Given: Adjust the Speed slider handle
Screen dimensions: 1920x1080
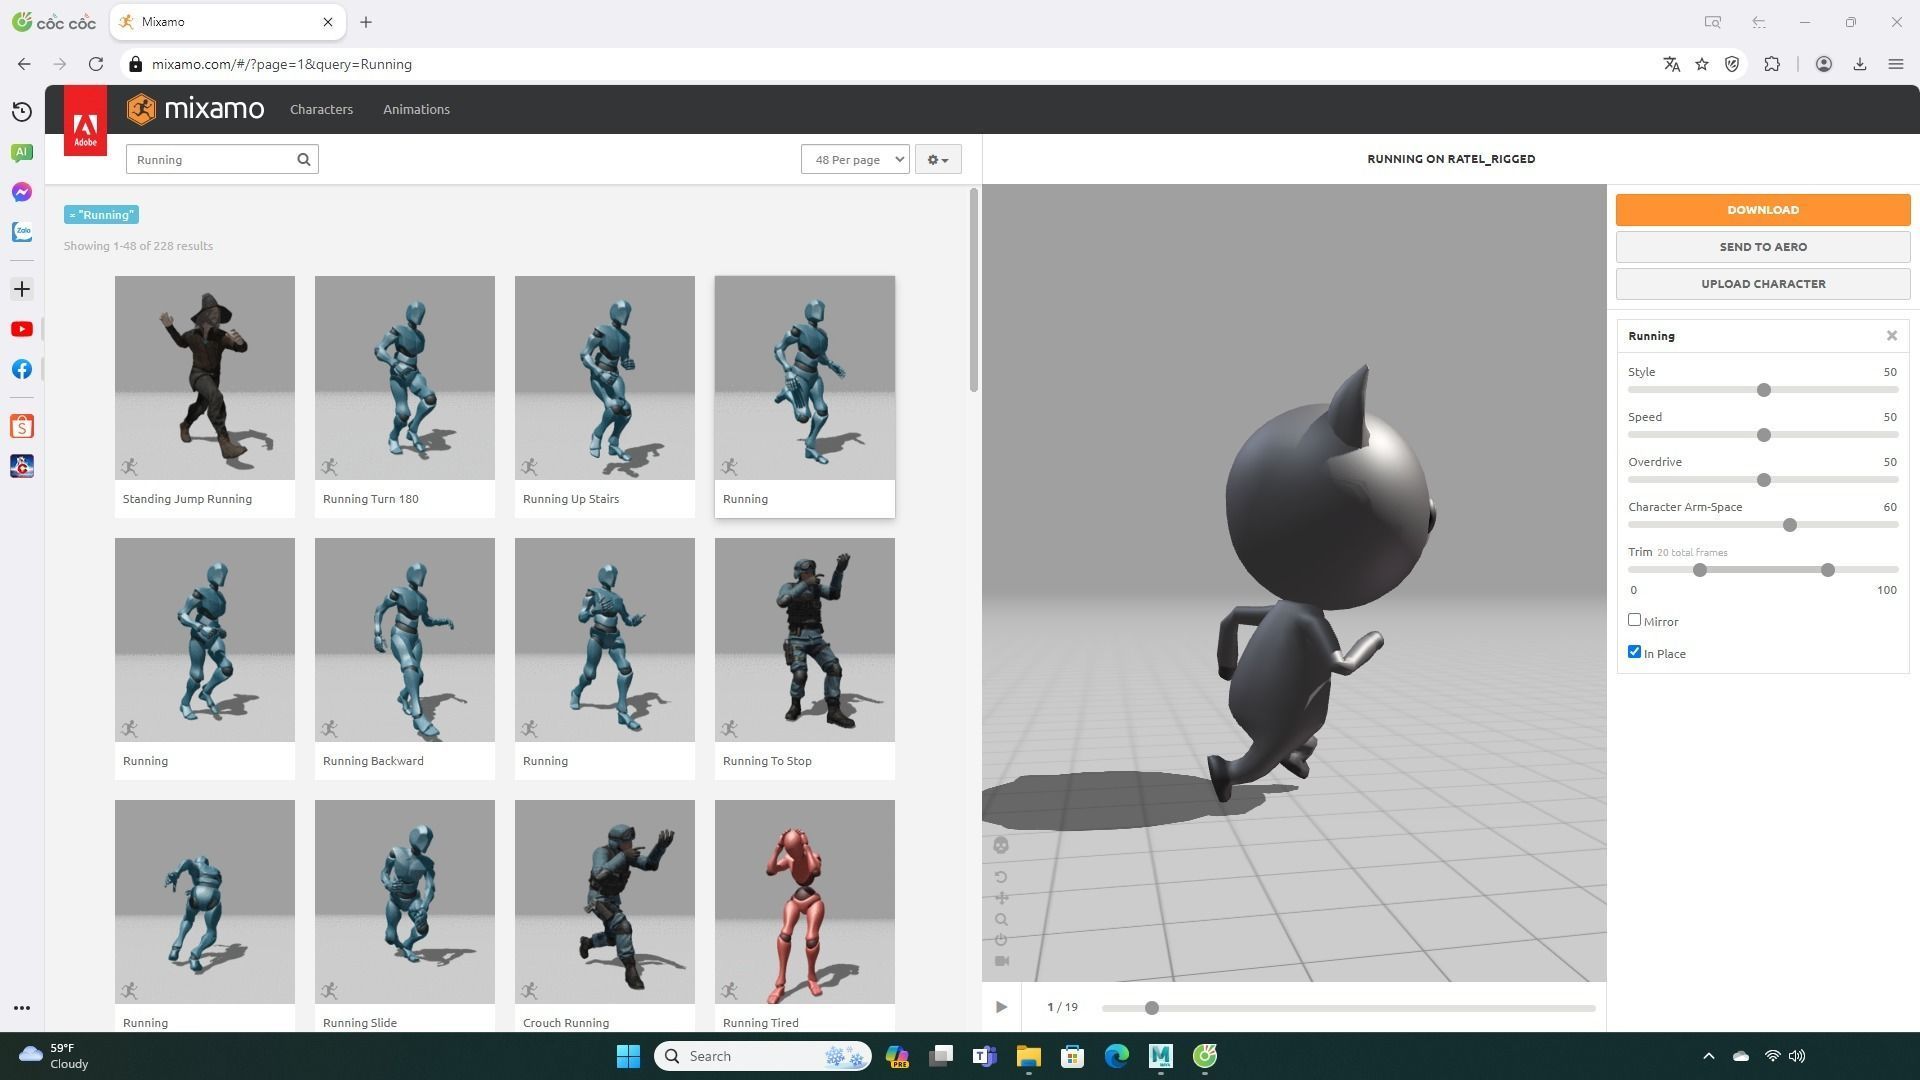Looking at the screenshot, I should (x=1764, y=435).
